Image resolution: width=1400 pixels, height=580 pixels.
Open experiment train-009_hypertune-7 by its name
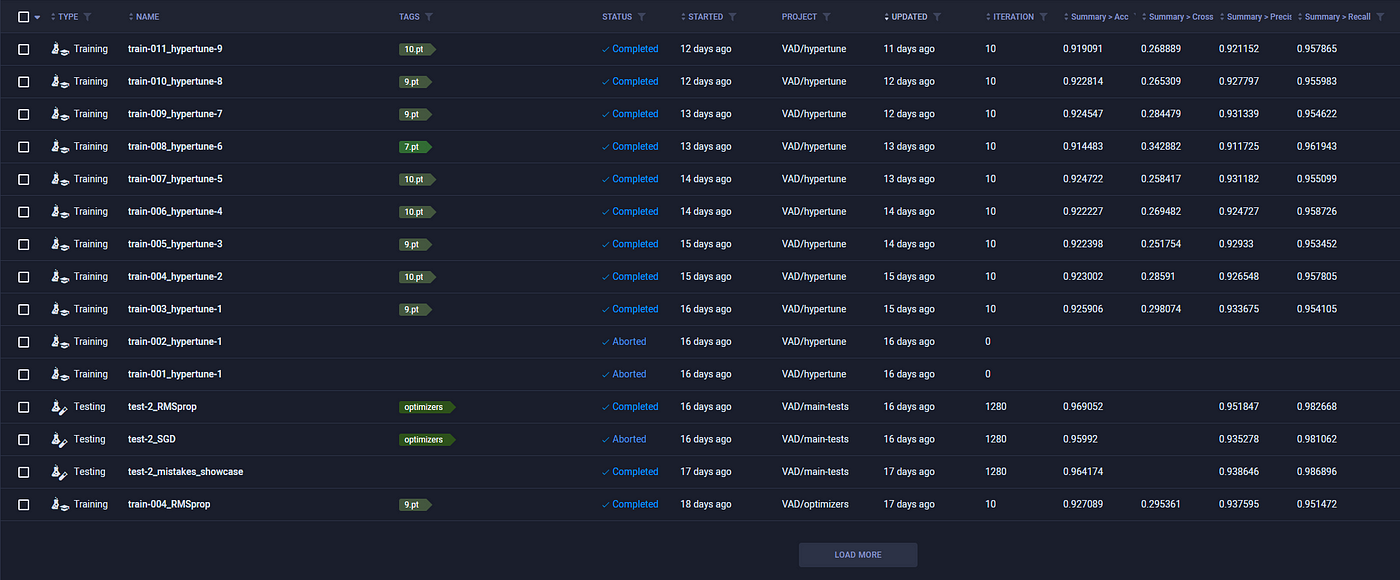175,114
